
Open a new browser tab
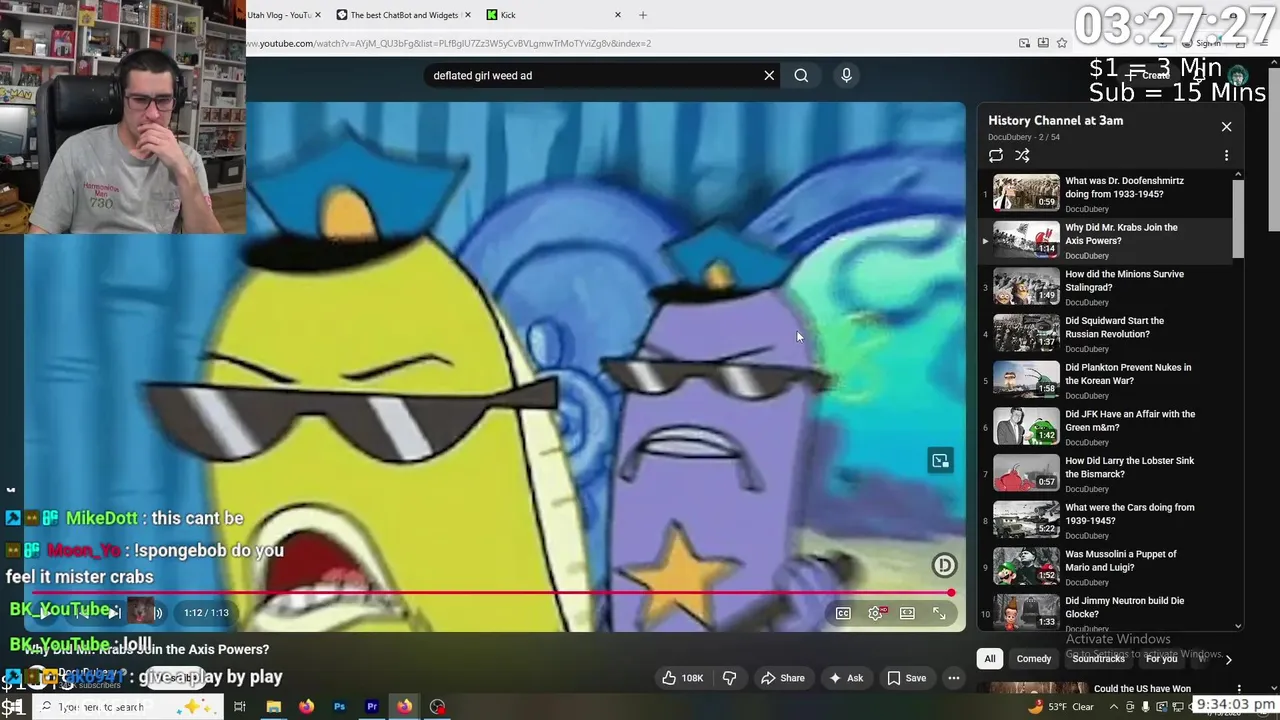643,15
